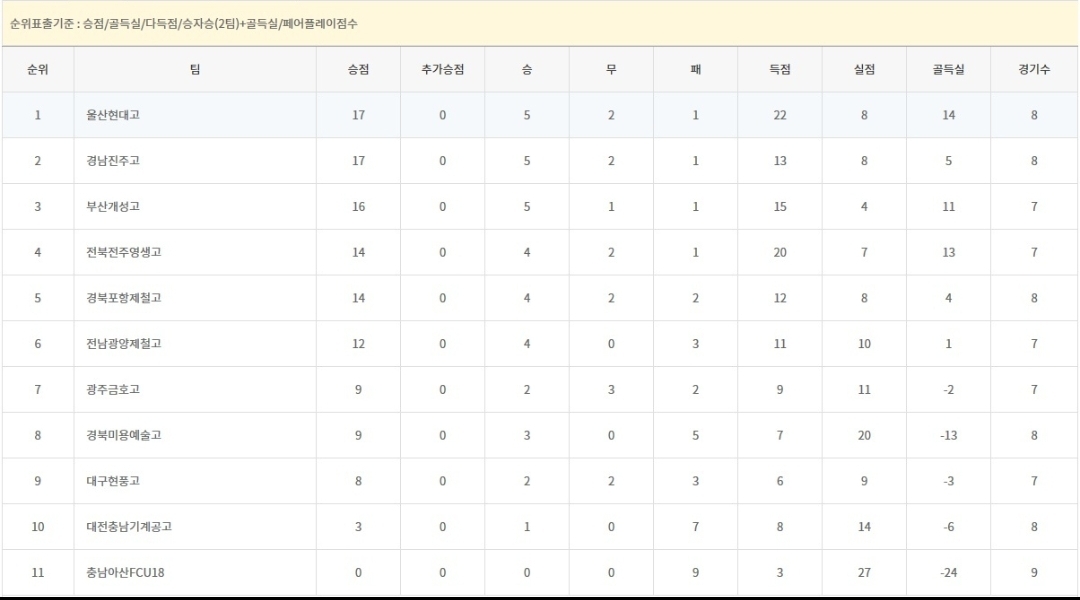1080x600 pixels.
Task: Click the 무 column header
Action: [611, 70]
